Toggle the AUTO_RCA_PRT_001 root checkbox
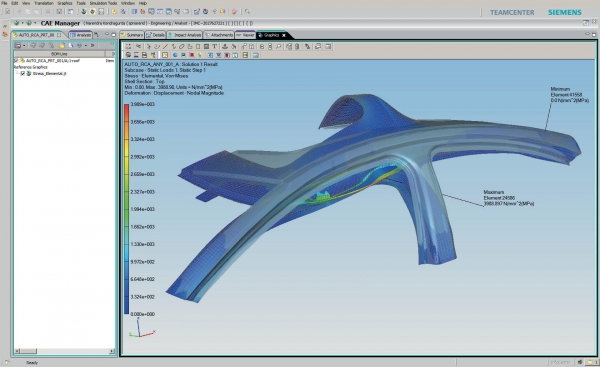The height and width of the screenshot is (367, 600). [x=16, y=61]
